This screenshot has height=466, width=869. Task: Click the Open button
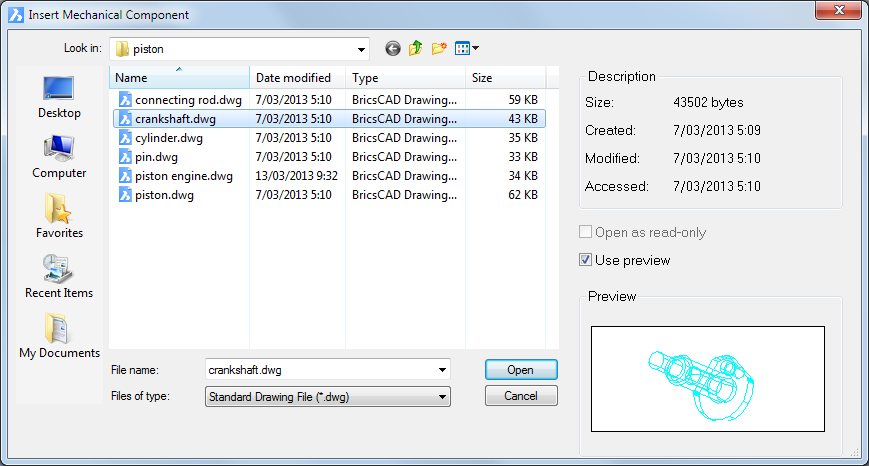point(521,370)
